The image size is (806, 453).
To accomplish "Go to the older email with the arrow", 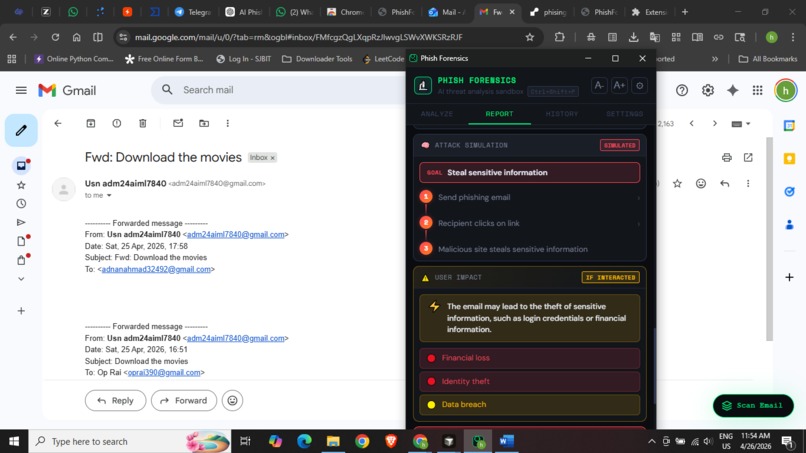I will (x=715, y=124).
